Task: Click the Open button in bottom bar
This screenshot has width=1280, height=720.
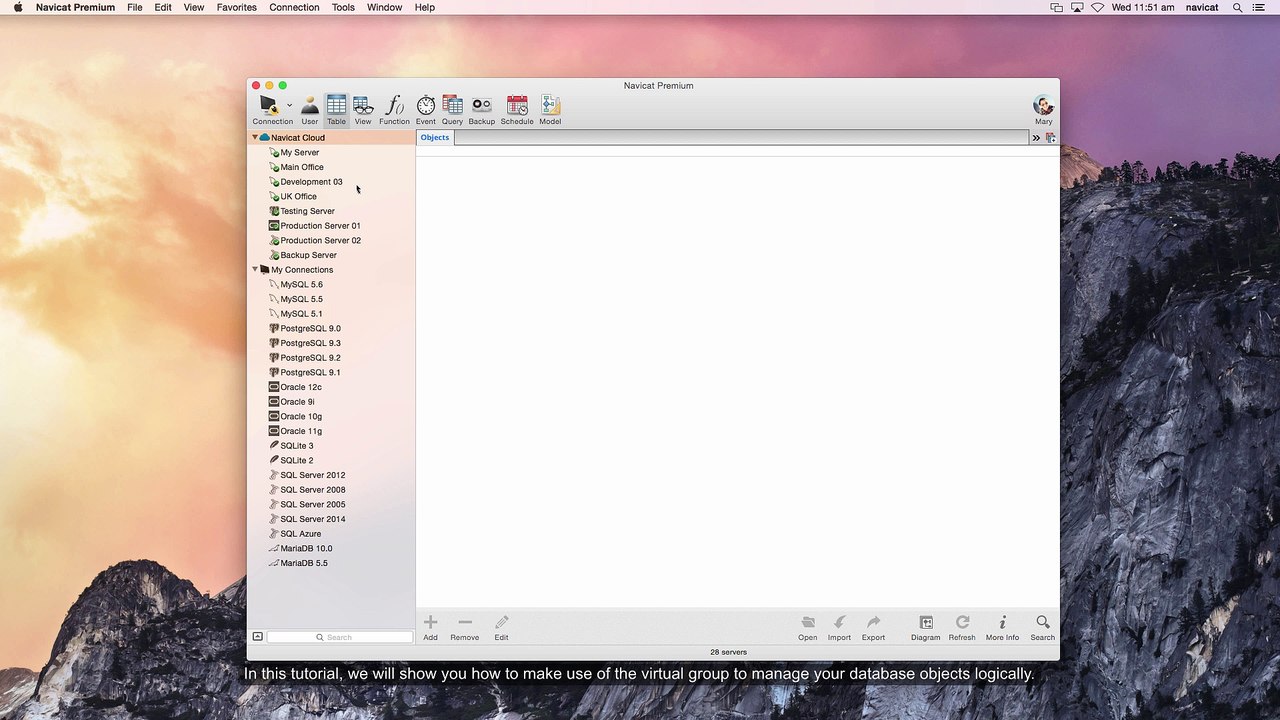Action: tap(808, 627)
